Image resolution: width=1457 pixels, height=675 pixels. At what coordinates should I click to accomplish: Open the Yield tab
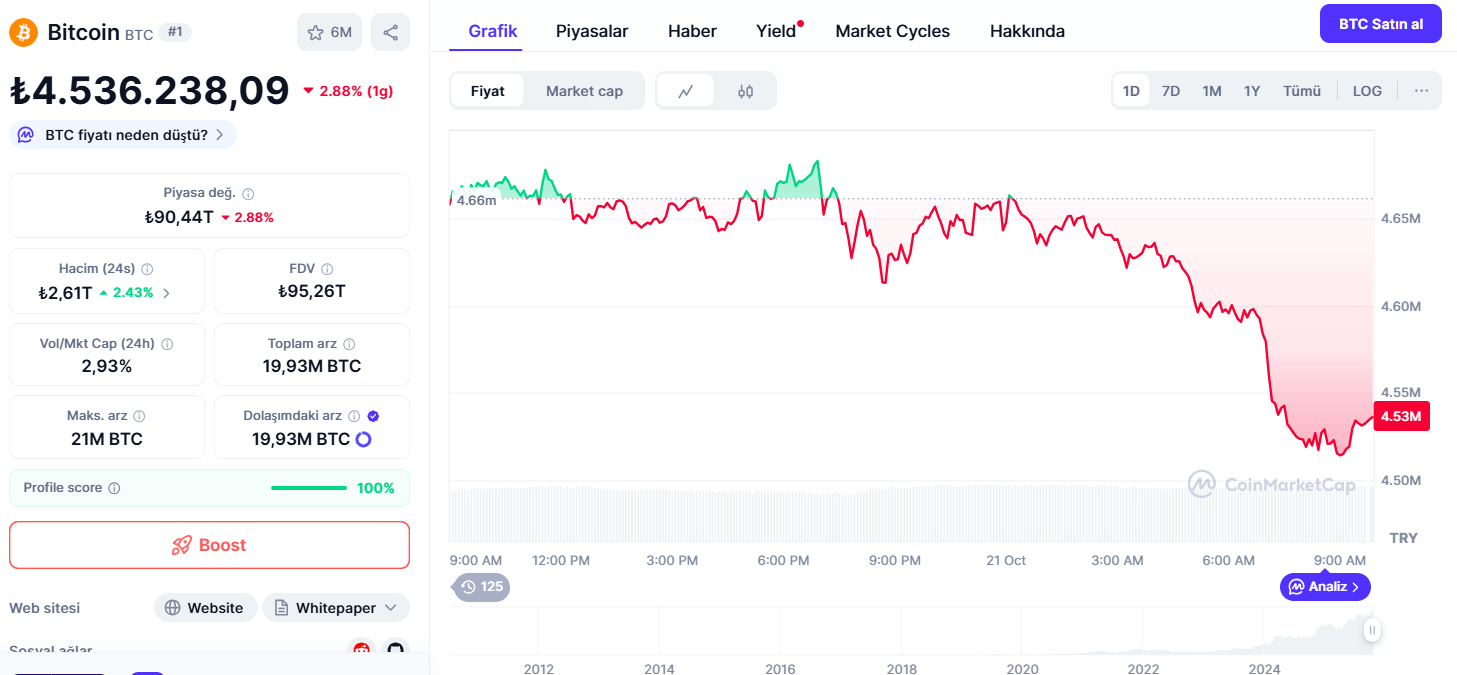pyautogui.click(x=776, y=31)
